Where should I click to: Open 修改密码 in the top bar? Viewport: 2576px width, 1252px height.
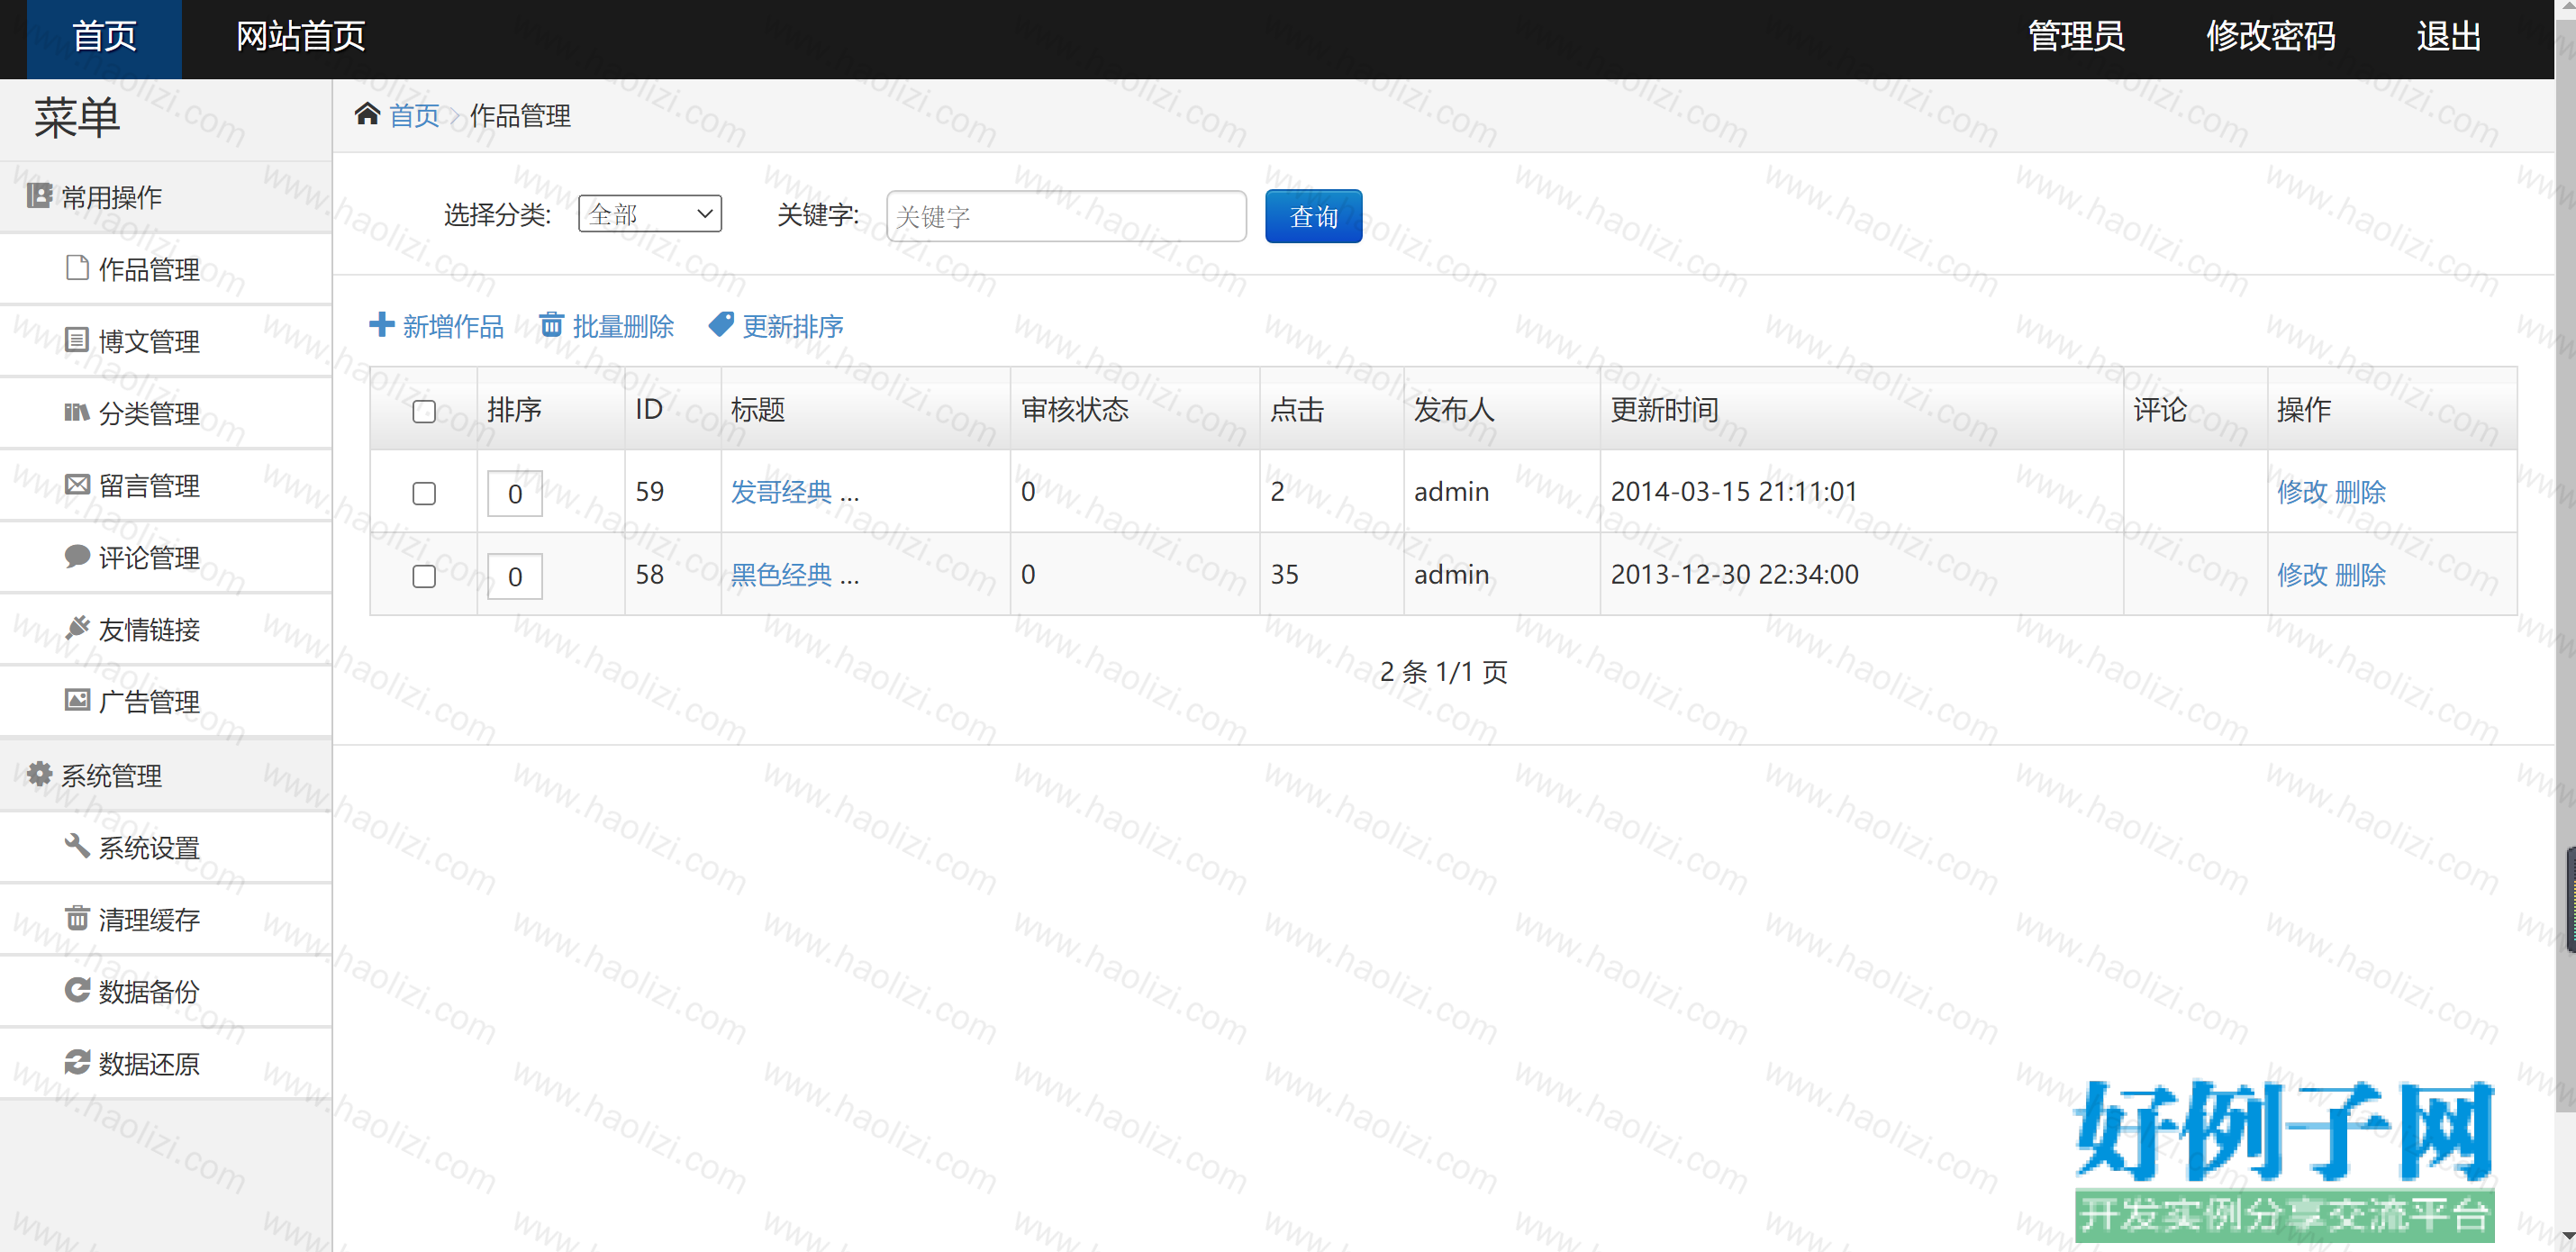coord(2270,37)
